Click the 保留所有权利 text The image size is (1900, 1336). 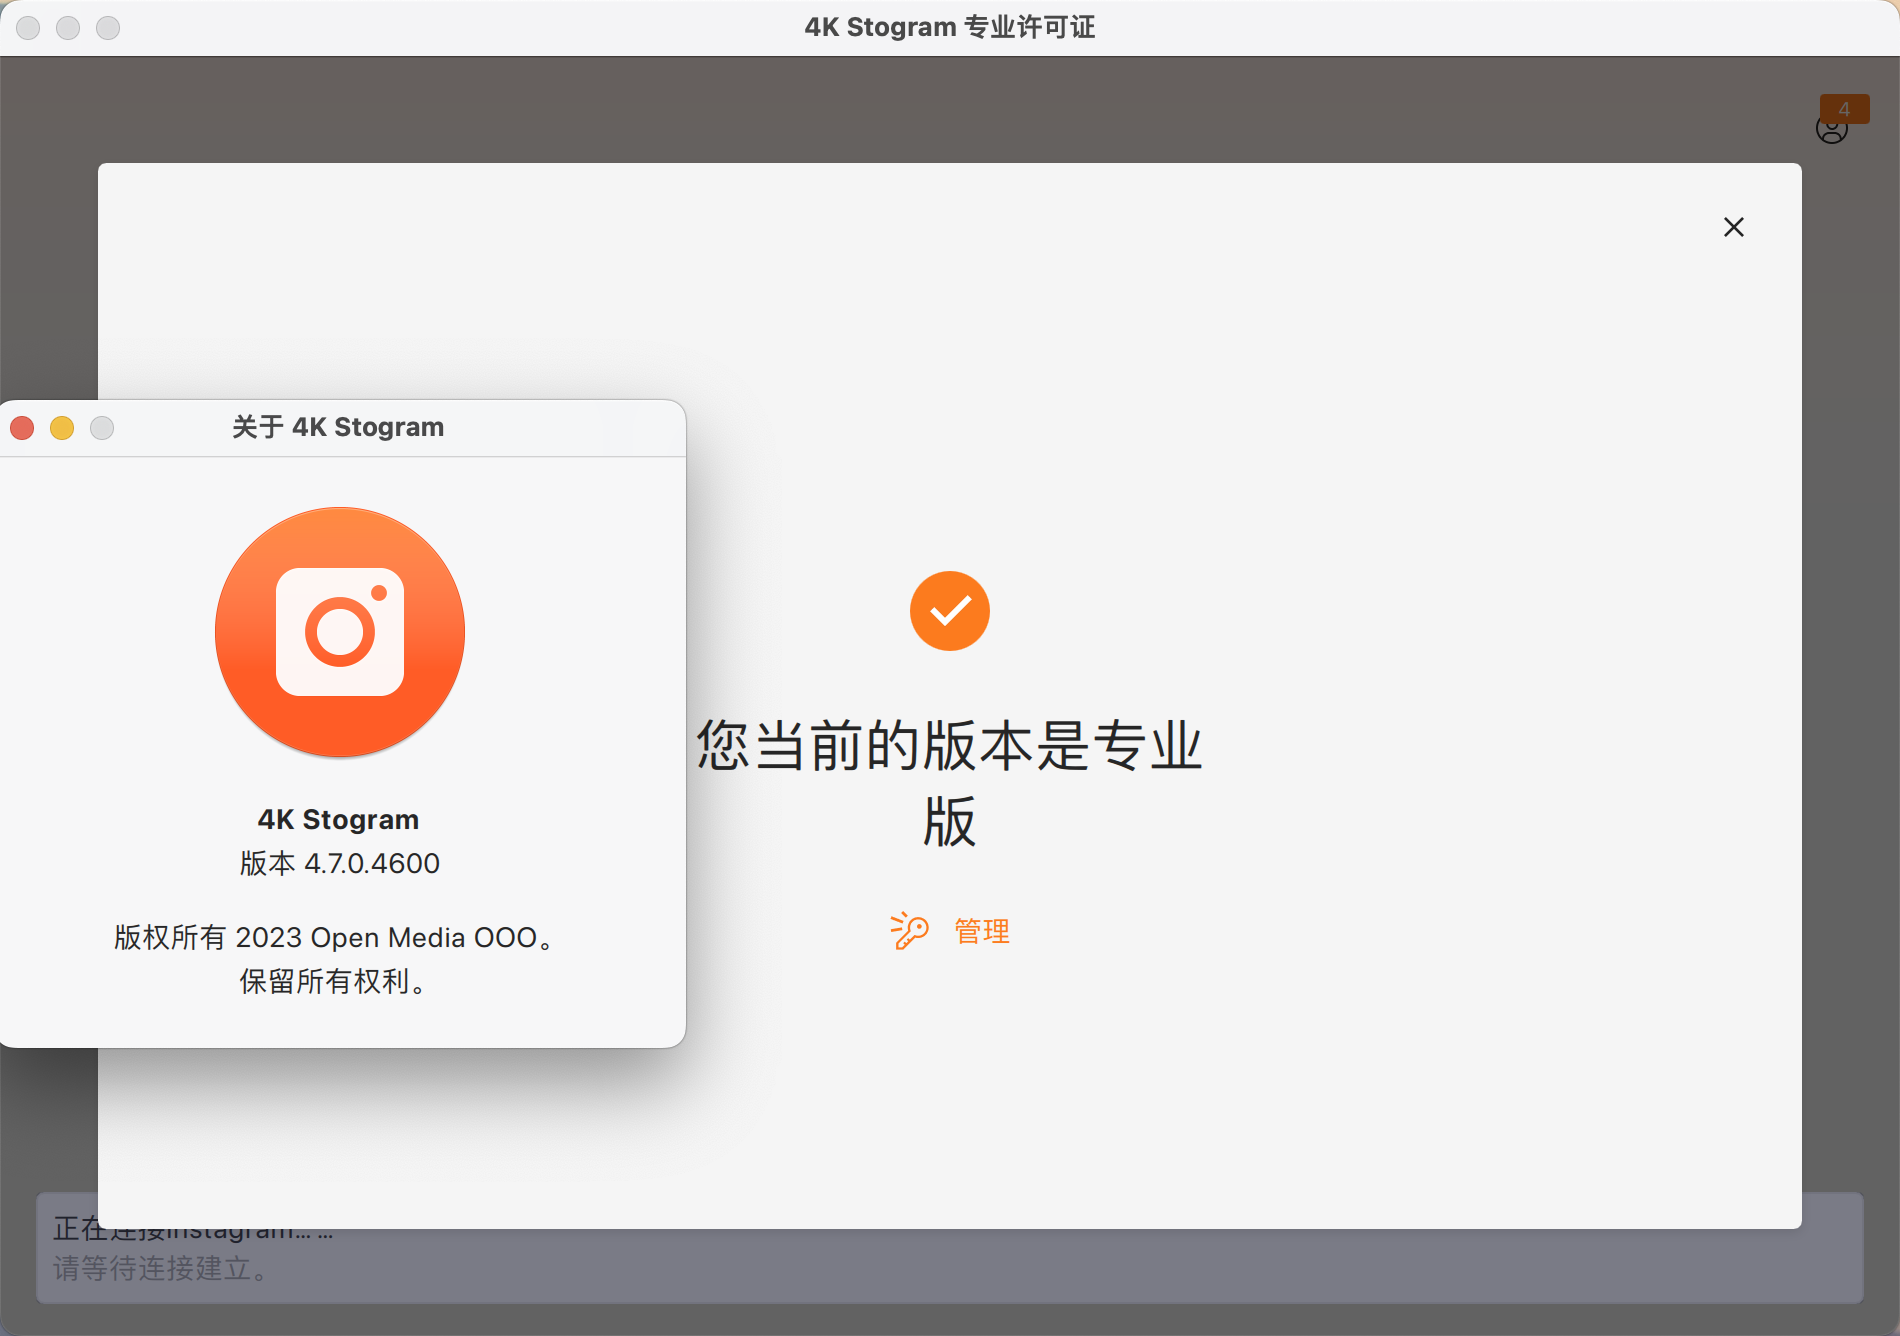coord(333,981)
